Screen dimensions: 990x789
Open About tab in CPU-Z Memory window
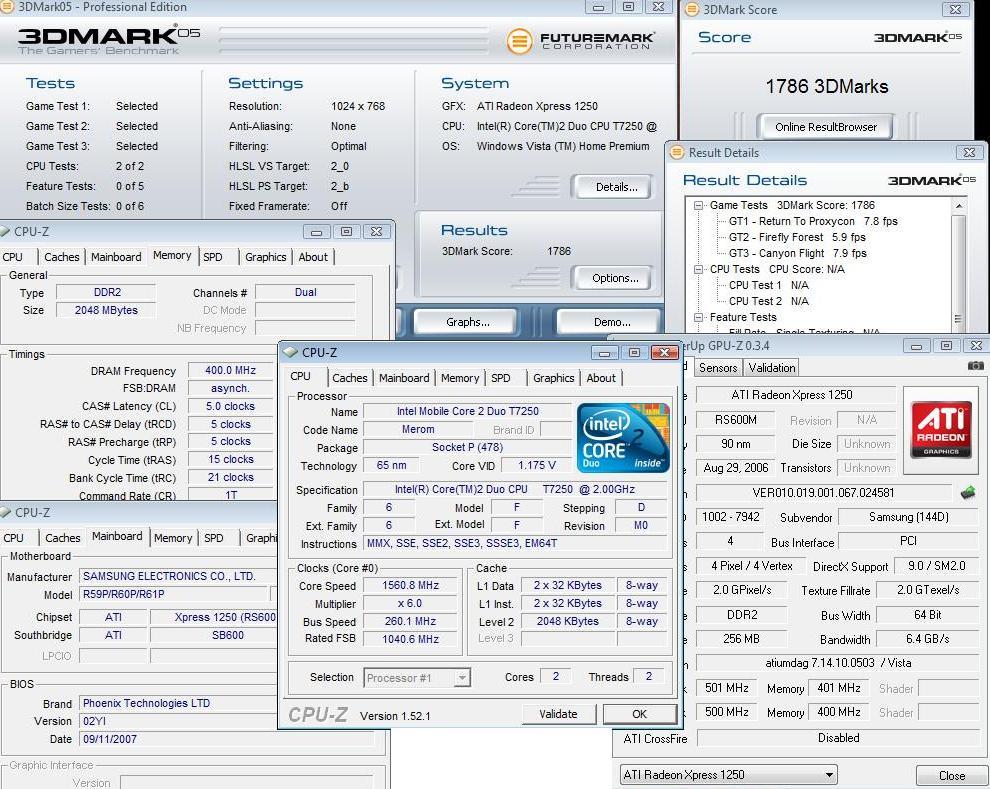click(x=313, y=257)
